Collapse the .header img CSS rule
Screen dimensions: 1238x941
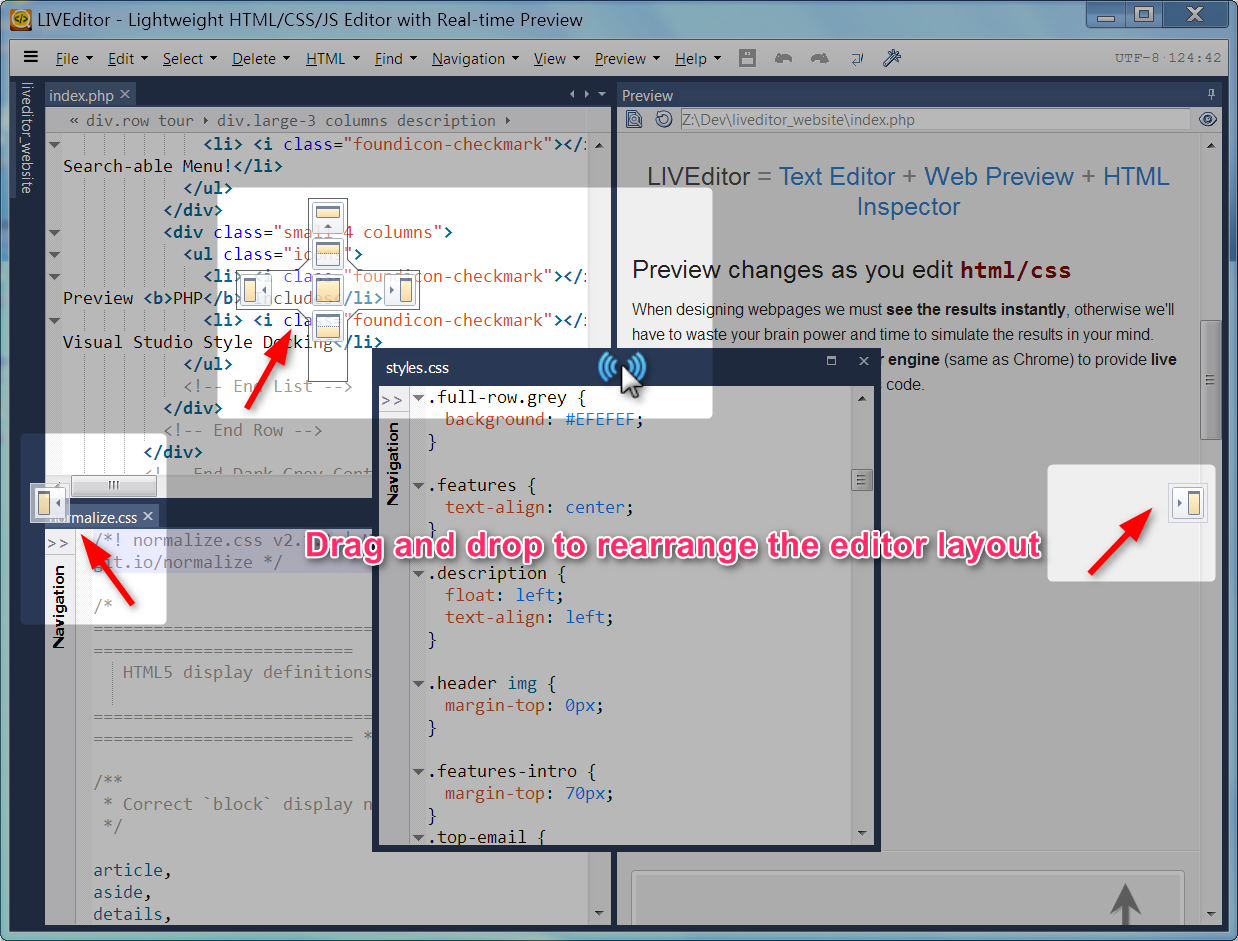[x=419, y=684]
